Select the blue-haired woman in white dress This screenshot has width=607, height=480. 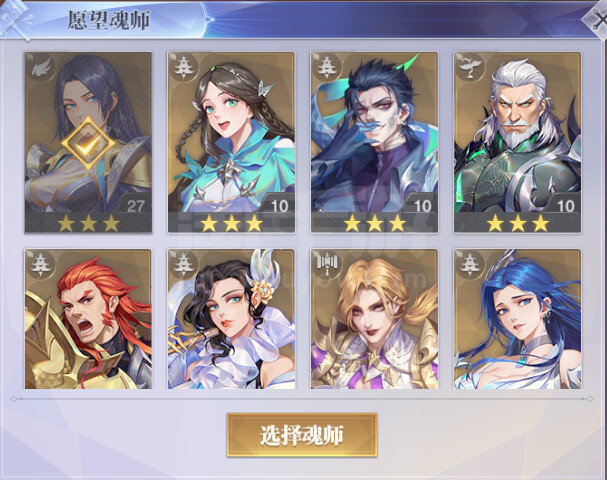[x=518, y=319]
